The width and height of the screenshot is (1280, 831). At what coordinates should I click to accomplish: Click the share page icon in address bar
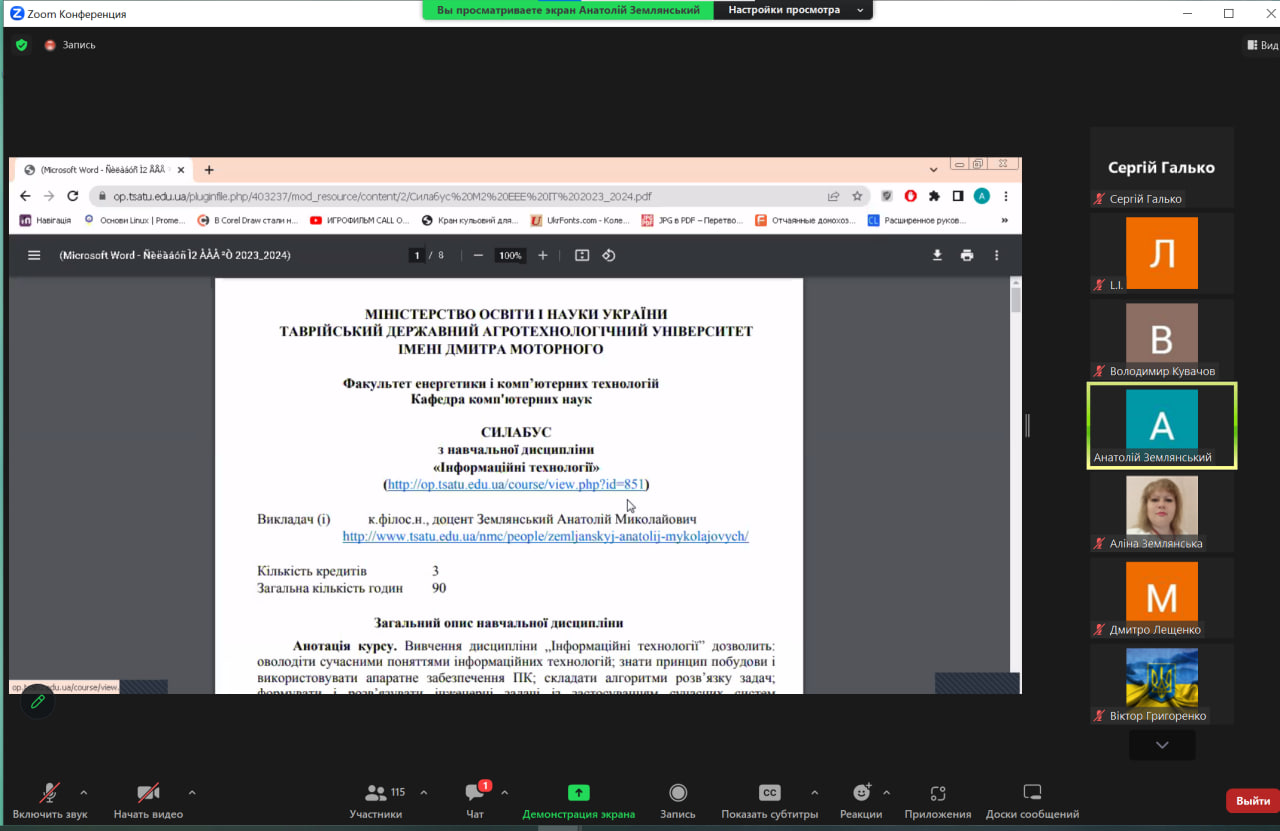833,196
